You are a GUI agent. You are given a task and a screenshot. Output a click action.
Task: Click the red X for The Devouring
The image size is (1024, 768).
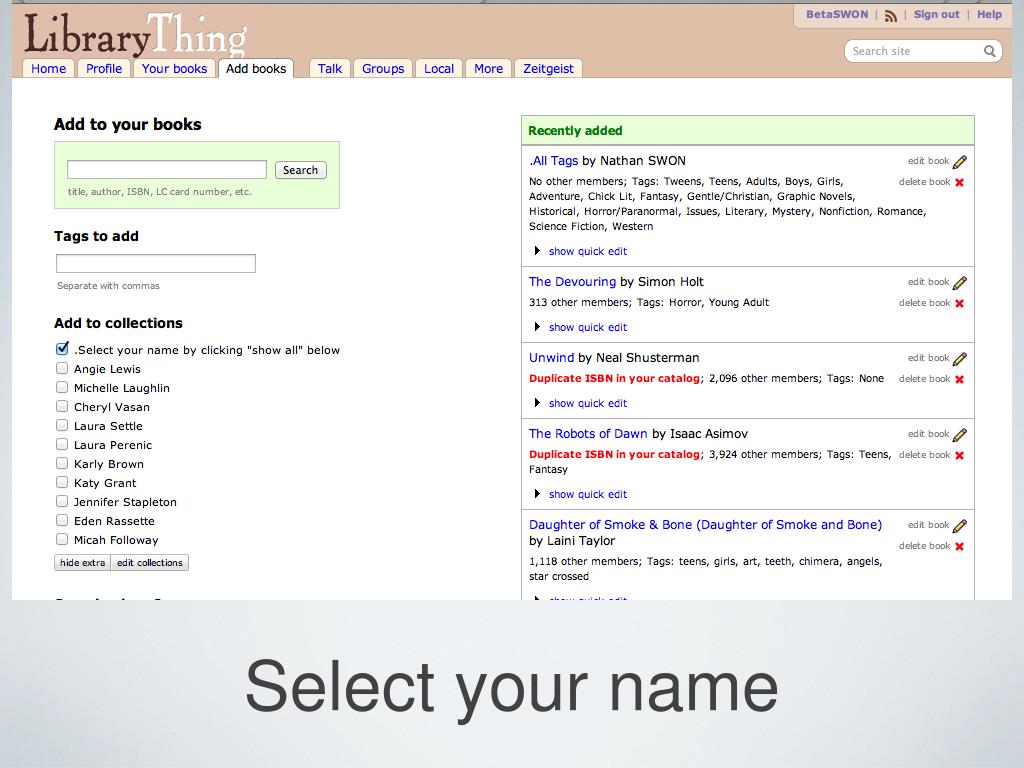click(x=959, y=303)
